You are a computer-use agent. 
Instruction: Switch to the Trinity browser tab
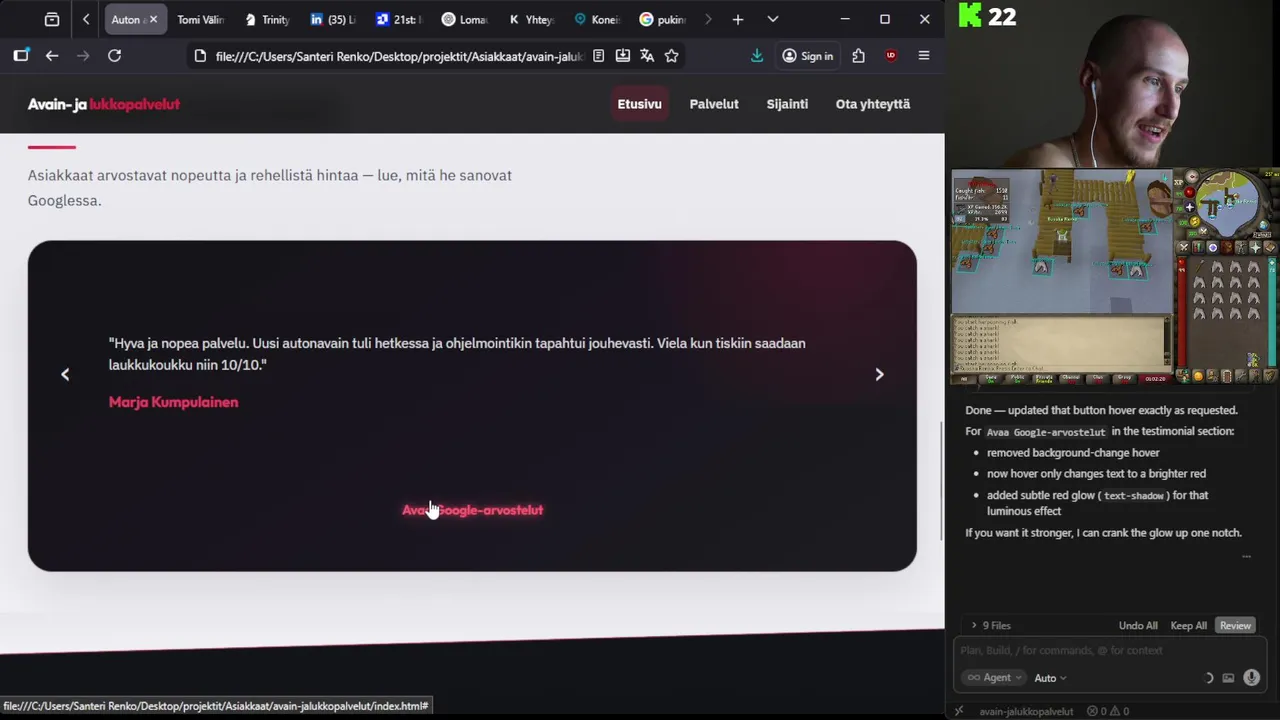[x=266, y=19]
